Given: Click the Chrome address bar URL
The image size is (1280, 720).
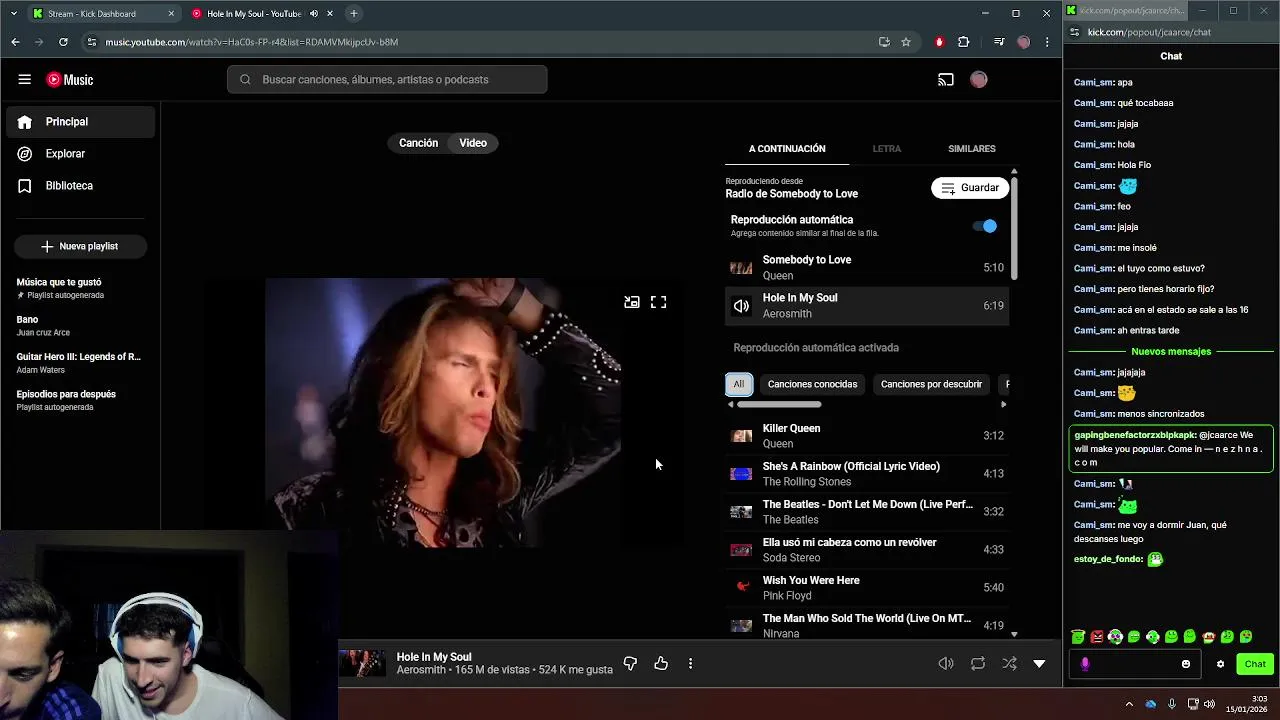Looking at the screenshot, I should [252, 42].
